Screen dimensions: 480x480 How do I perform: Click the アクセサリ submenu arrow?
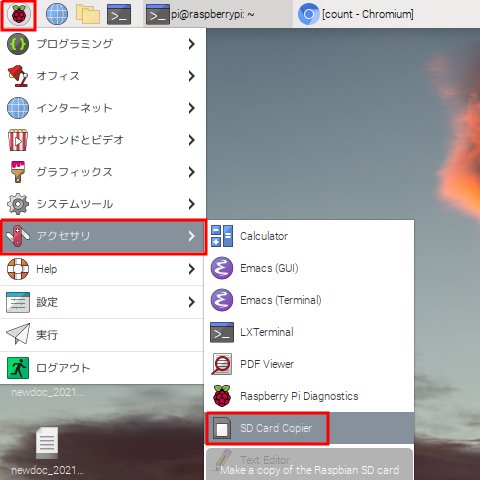click(x=191, y=236)
